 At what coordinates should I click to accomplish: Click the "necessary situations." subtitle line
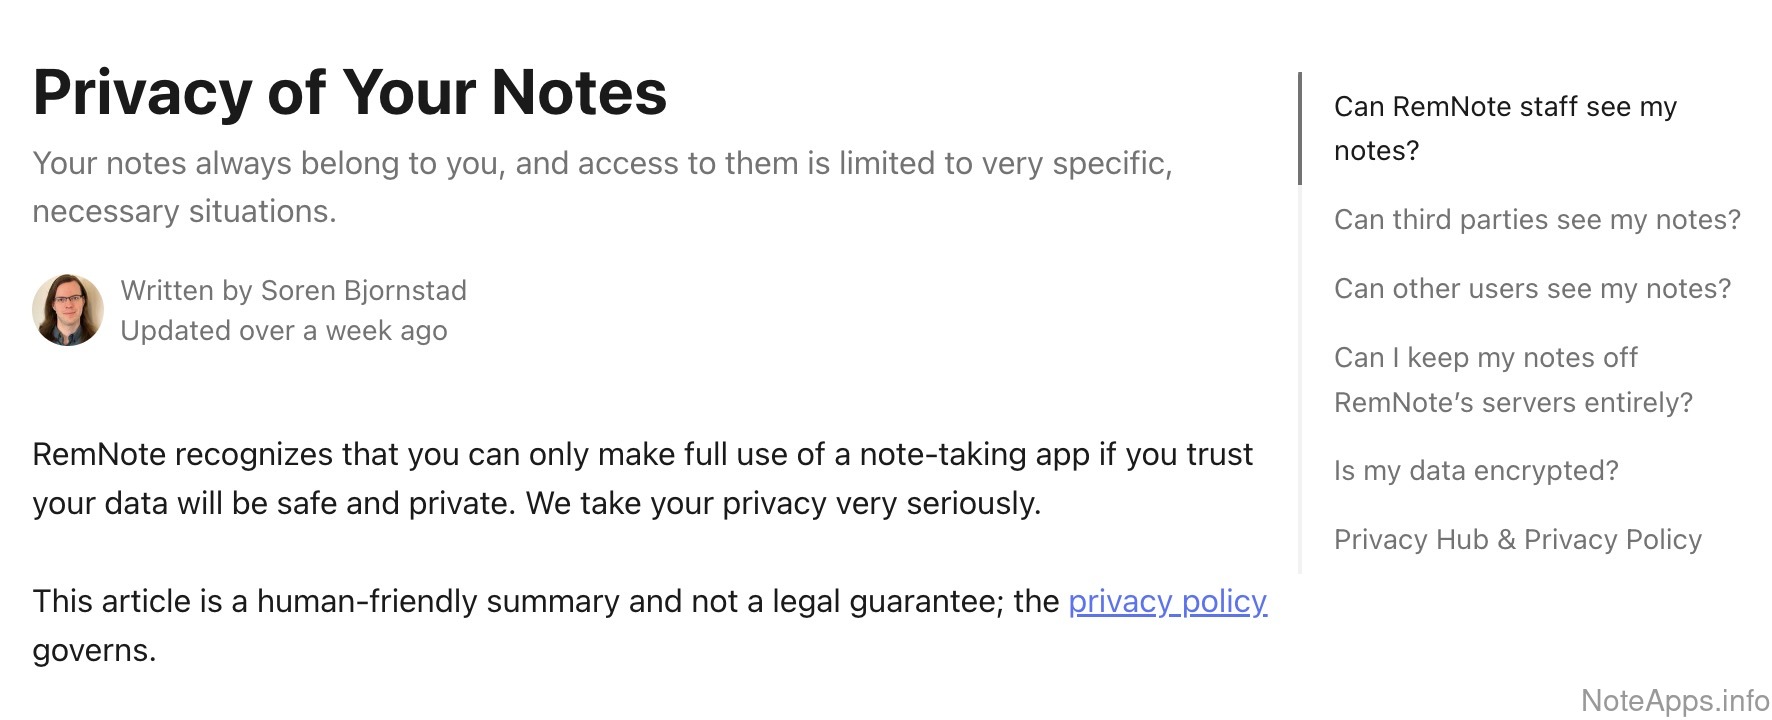(x=184, y=212)
